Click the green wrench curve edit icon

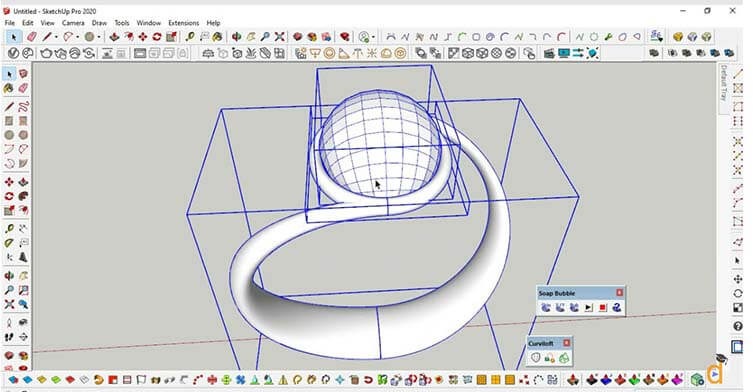608,37
